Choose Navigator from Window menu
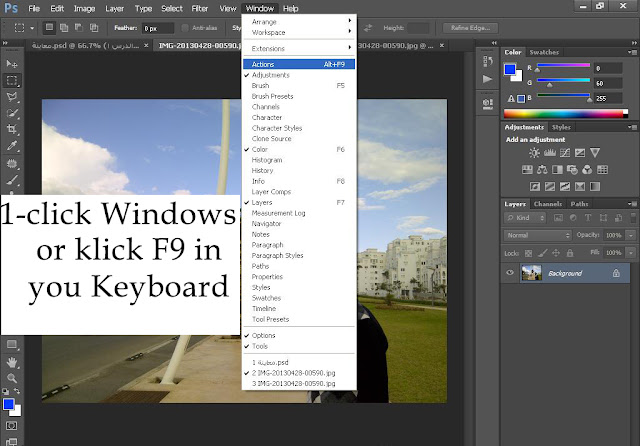The width and height of the screenshot is (640, 446). coord(299,224)
